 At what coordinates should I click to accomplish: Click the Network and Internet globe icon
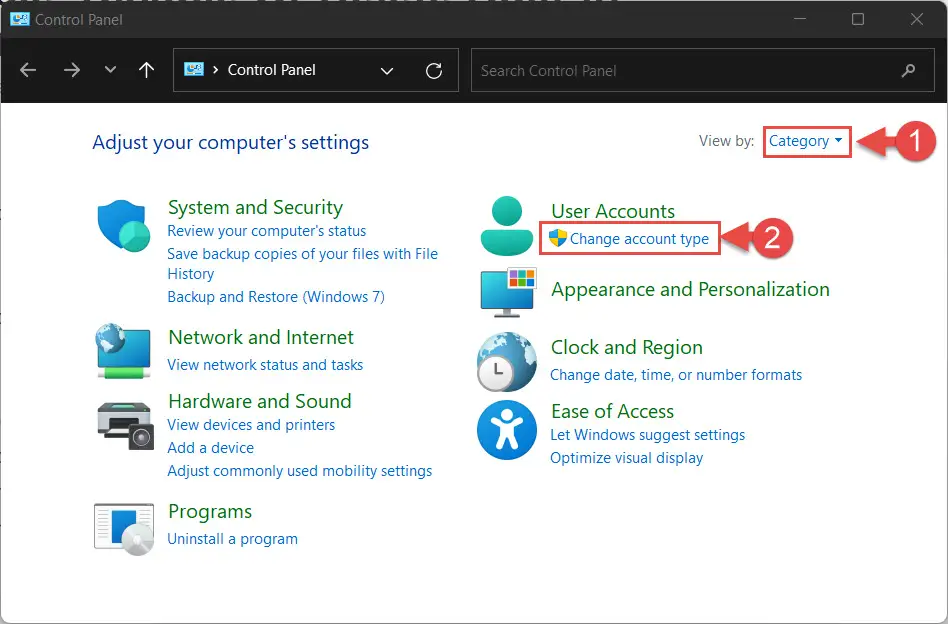click(x=123, y=351)
